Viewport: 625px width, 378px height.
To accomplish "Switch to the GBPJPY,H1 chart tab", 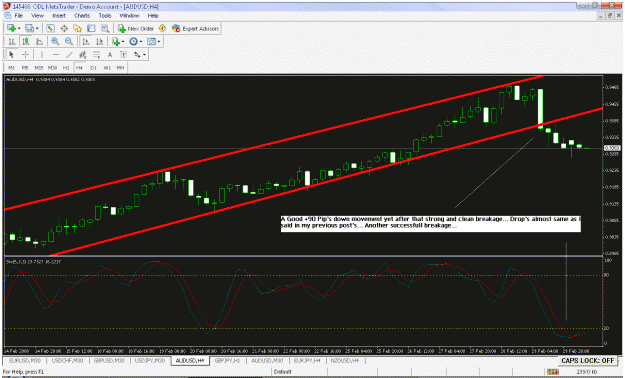I will [x=227, y=360].
